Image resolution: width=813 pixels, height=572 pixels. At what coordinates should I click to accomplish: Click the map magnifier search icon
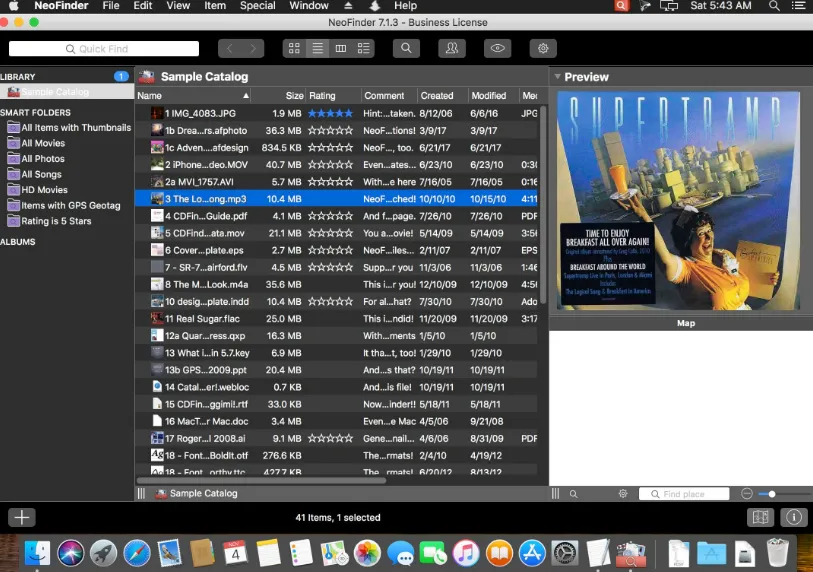(x=573, y=494)
